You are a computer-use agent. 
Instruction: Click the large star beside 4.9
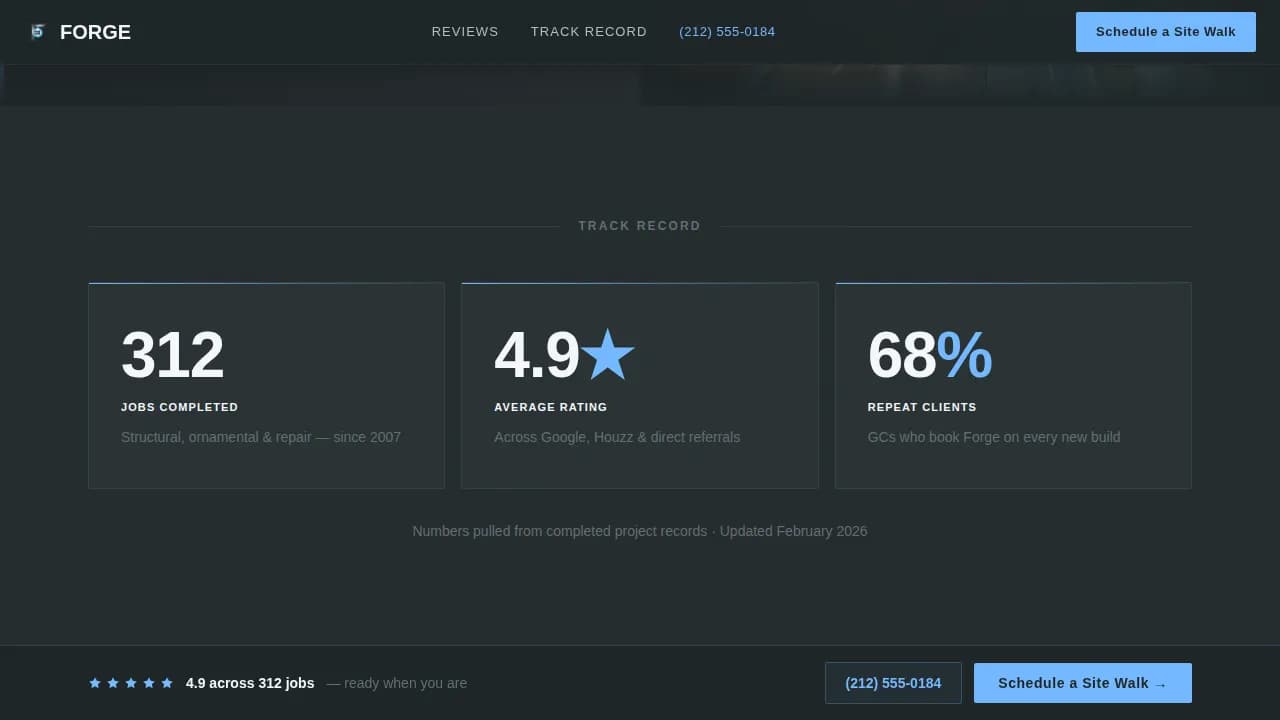tap(608, 355)
